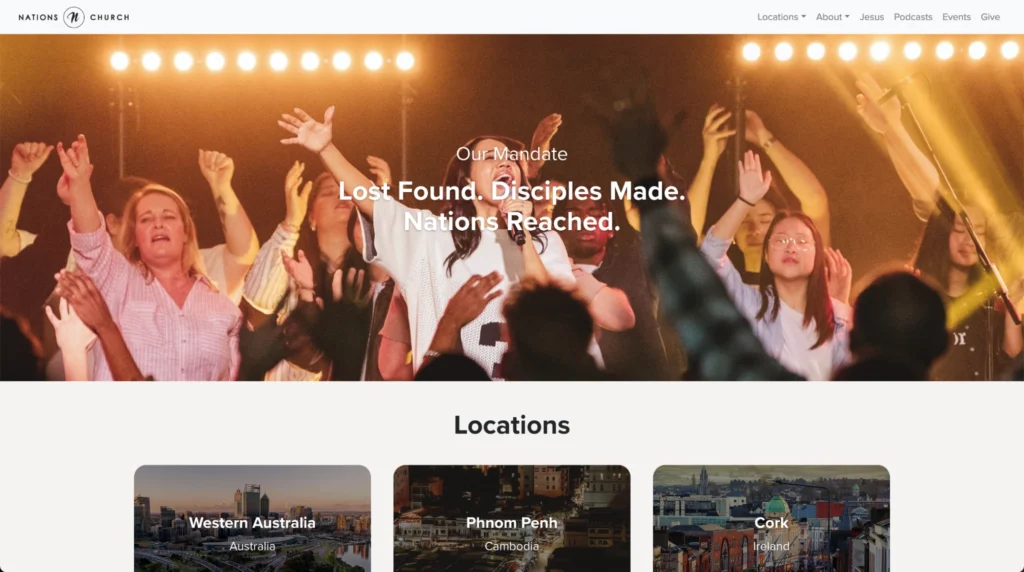
Task: Click the Locations section heading
Action: 511,425
